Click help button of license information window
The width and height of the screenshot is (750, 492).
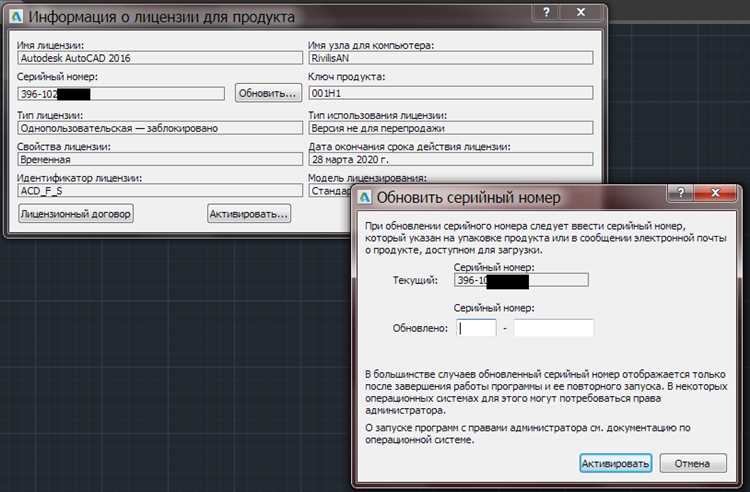click(547, 12)
